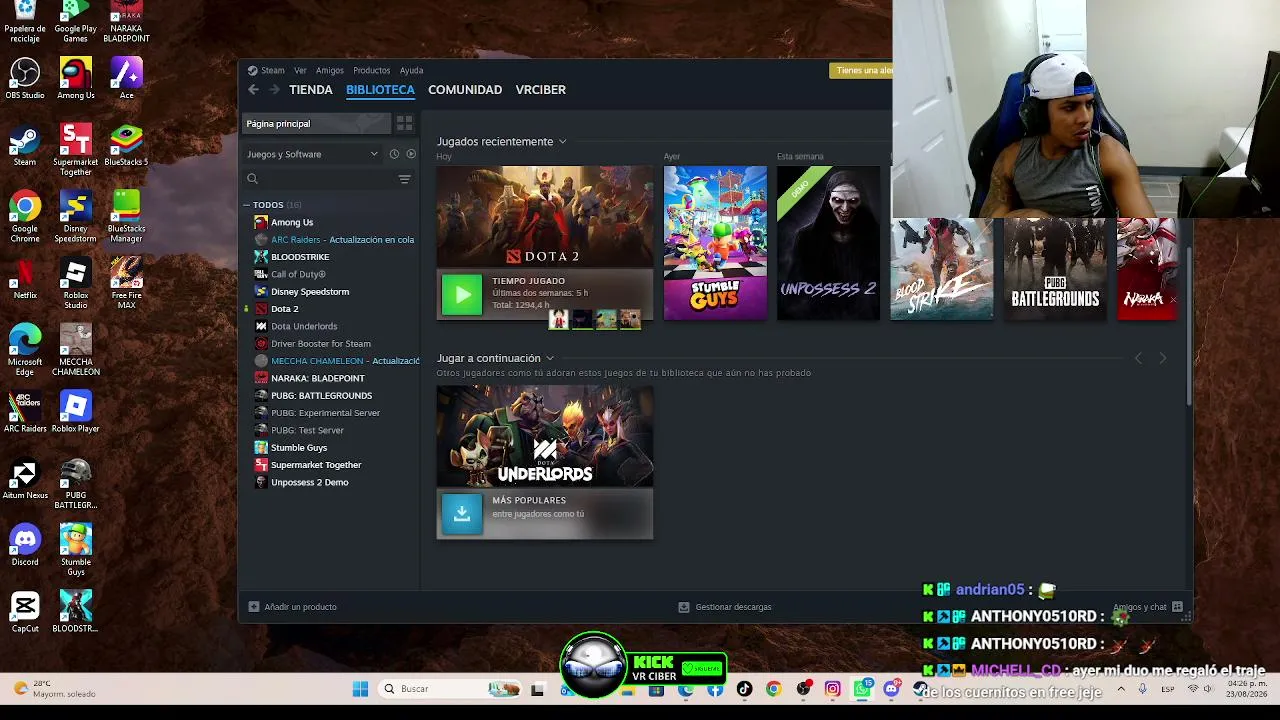Open TikTok from the taskbar
This screenshot has height=720, width=1280.
tap(744, 688)
